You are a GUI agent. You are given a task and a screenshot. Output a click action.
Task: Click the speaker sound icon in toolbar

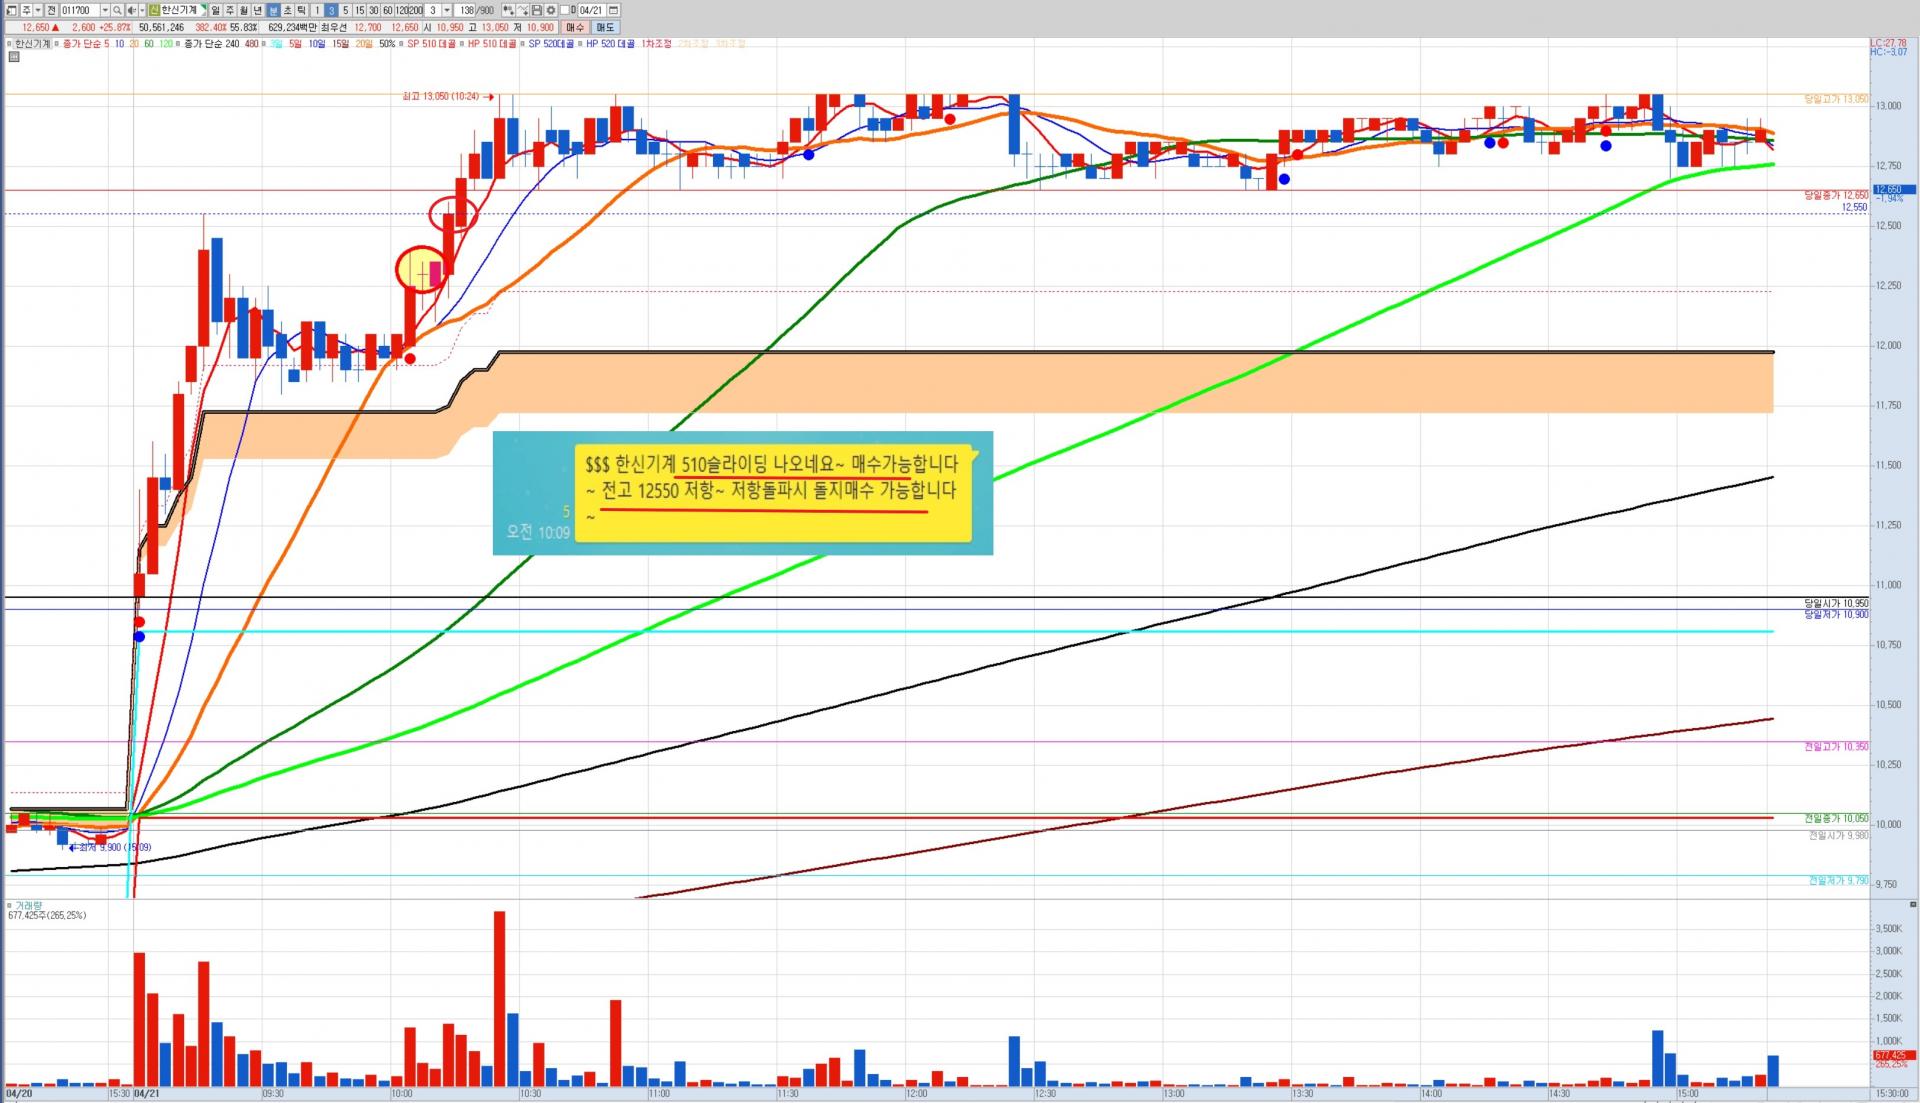pos(131,10)
